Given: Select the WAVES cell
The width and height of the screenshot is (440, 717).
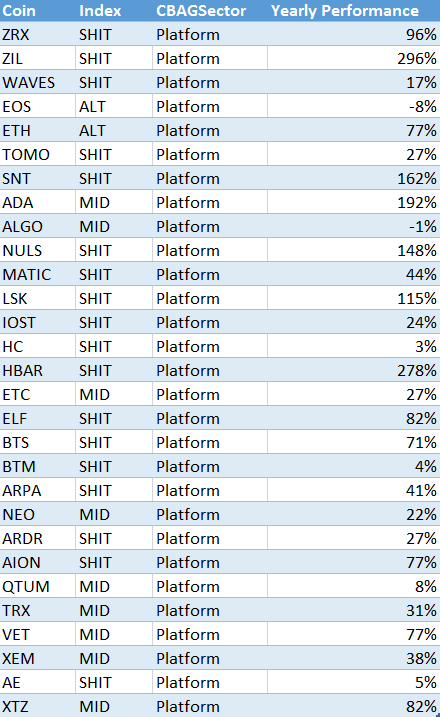Looking at the screenshot, I should coord(38,82).
